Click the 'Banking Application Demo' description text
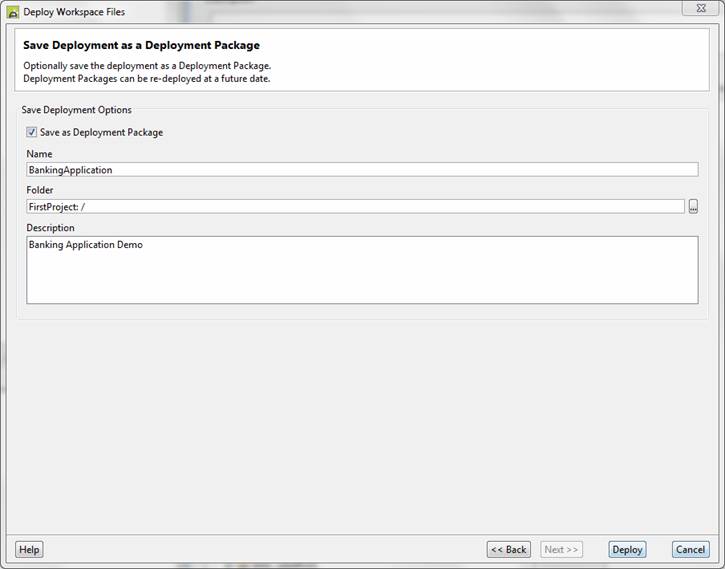Image resolution: width=725 pixels, height=569 pixels. tap(85, 244)
